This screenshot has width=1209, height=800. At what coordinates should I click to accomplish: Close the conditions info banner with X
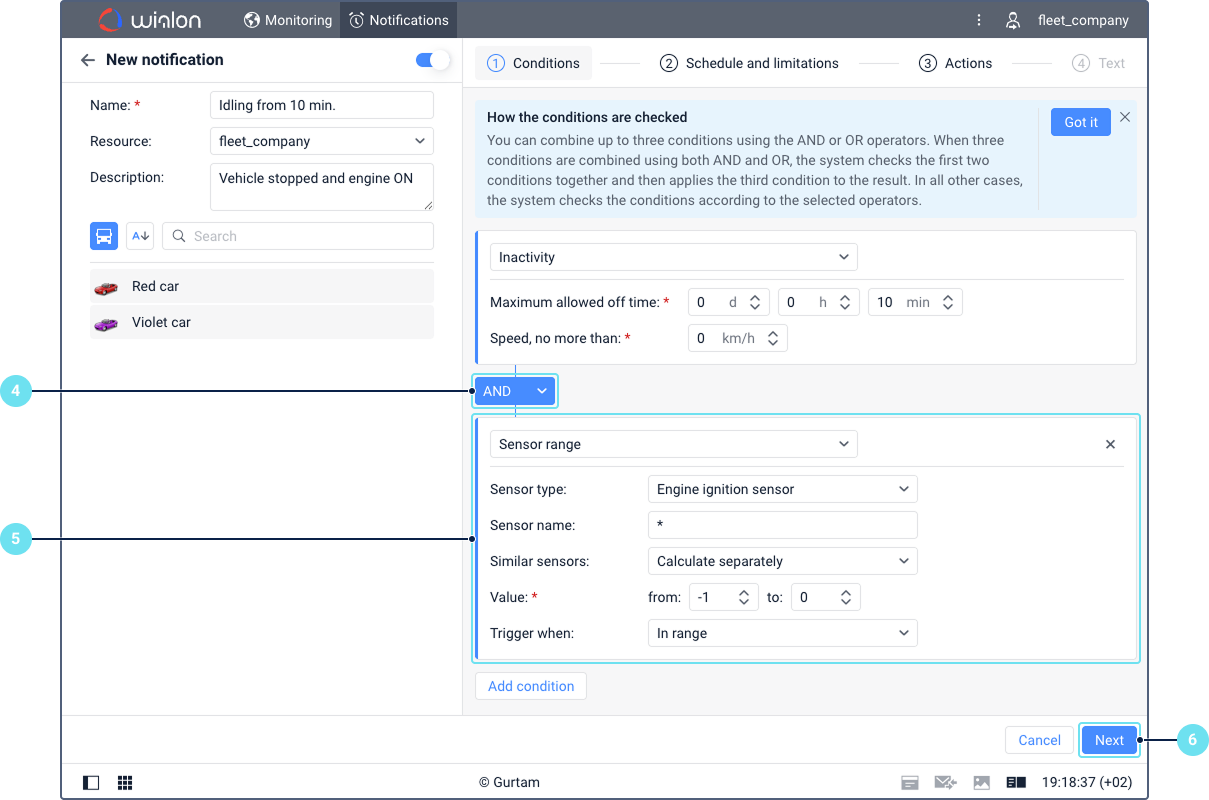(1125, 117)
